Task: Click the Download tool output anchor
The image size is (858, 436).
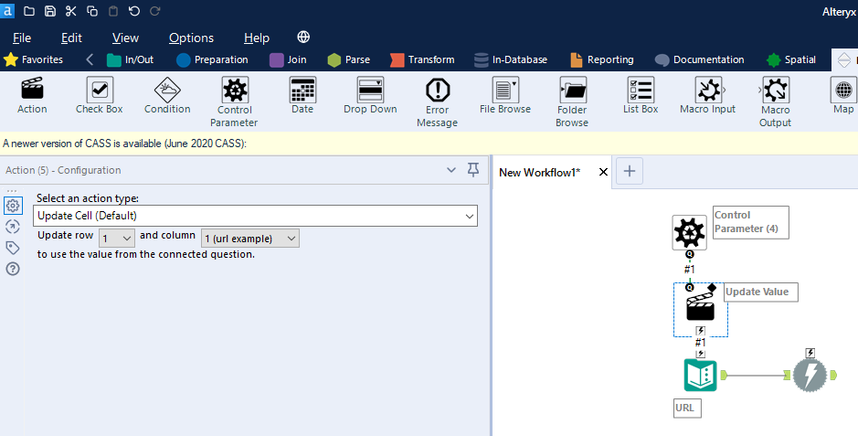Action: pos(833,375)
